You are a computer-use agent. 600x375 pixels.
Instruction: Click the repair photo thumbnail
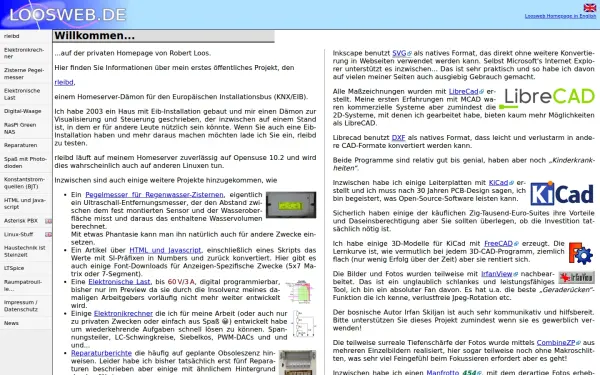click(x=297, y=363)
